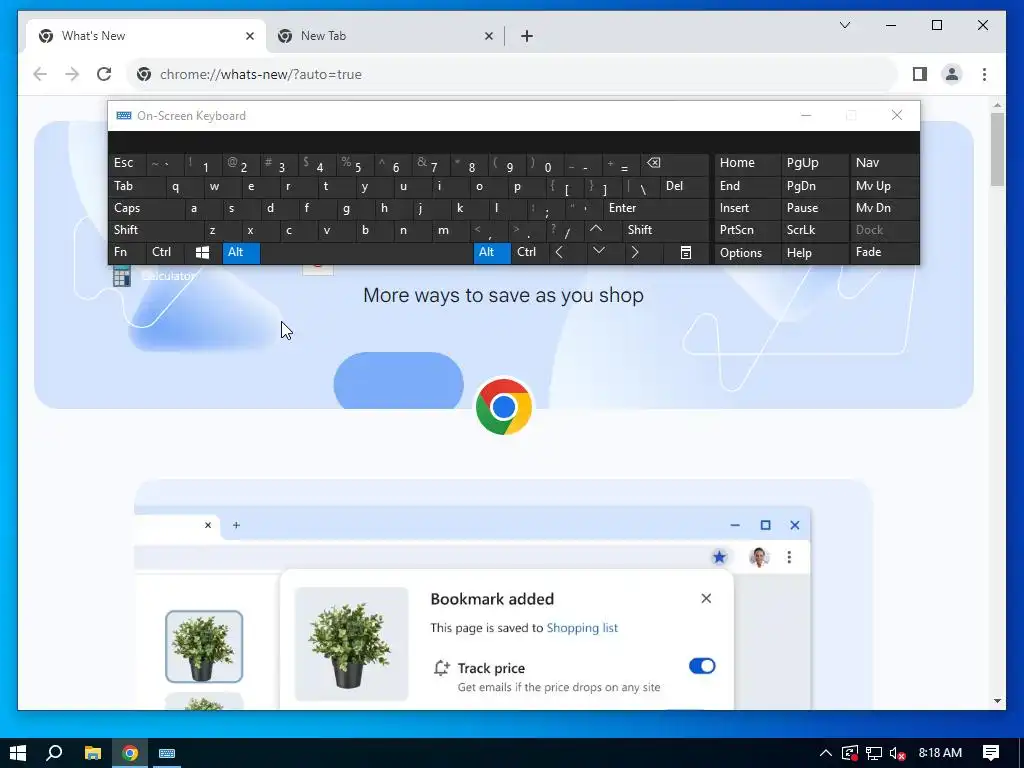The image size is (1024, 768).
Task: Open the Shopping list link
Action: (582, 628)
